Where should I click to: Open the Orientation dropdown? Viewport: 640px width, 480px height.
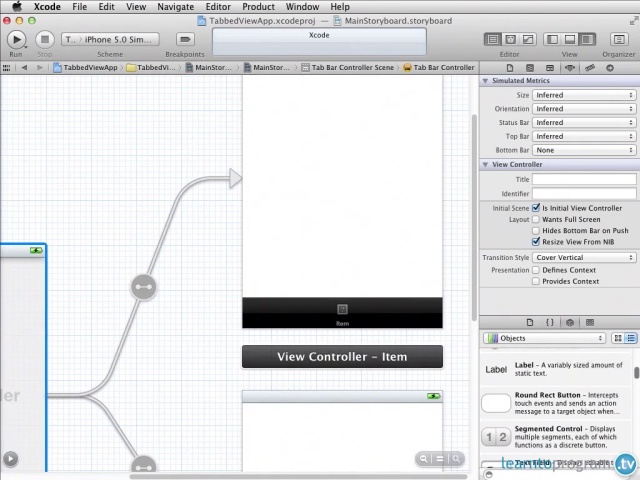[584, 109]
